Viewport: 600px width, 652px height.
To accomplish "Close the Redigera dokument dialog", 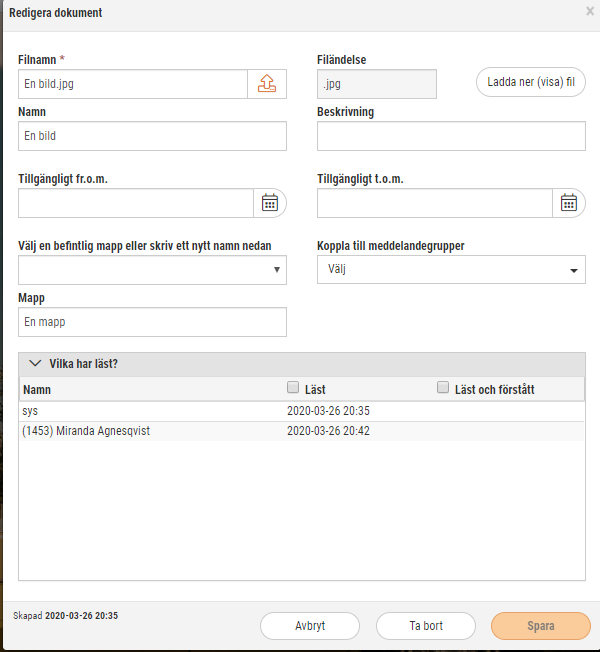I will [x=590, y=11].
